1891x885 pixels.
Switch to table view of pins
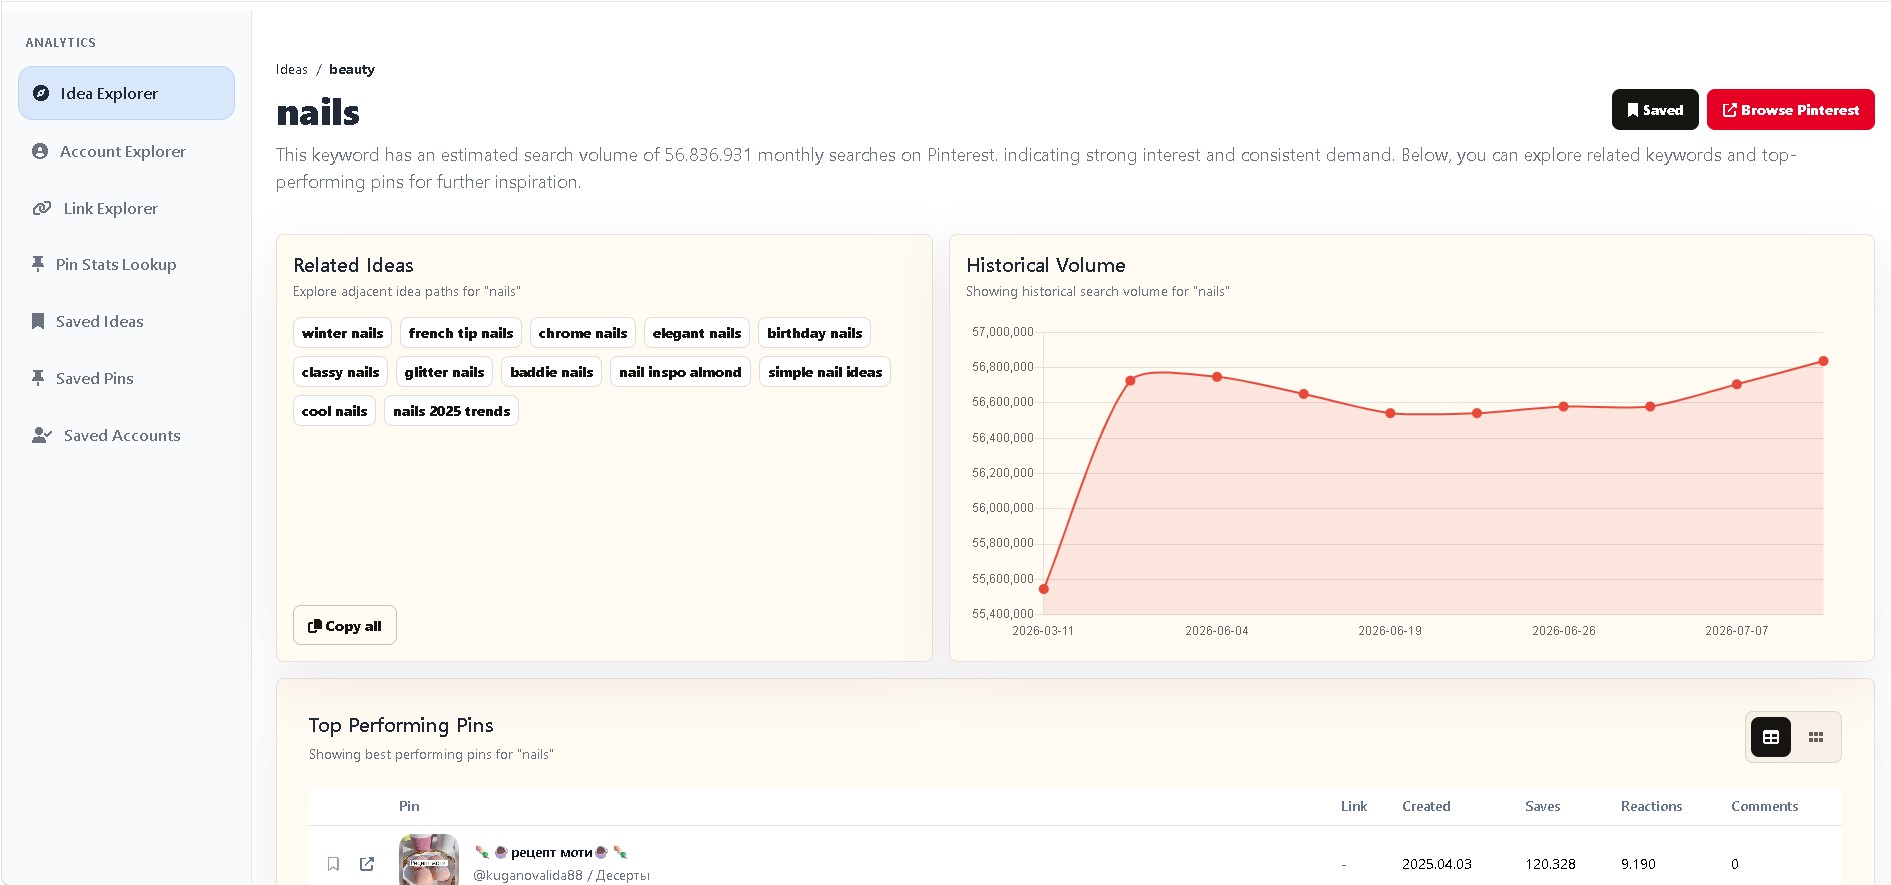1771,737
